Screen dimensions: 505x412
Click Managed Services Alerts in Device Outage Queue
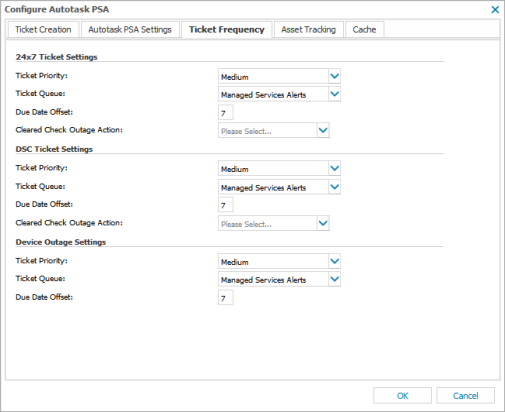pyautogui.click(x=263, y=280)
